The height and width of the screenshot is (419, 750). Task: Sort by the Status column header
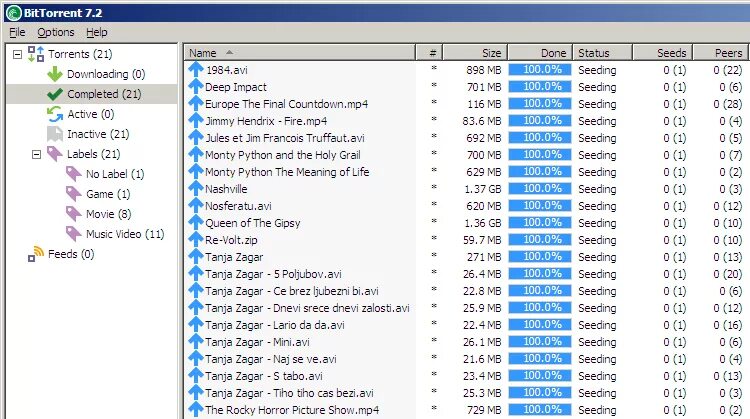pos(603,53)
